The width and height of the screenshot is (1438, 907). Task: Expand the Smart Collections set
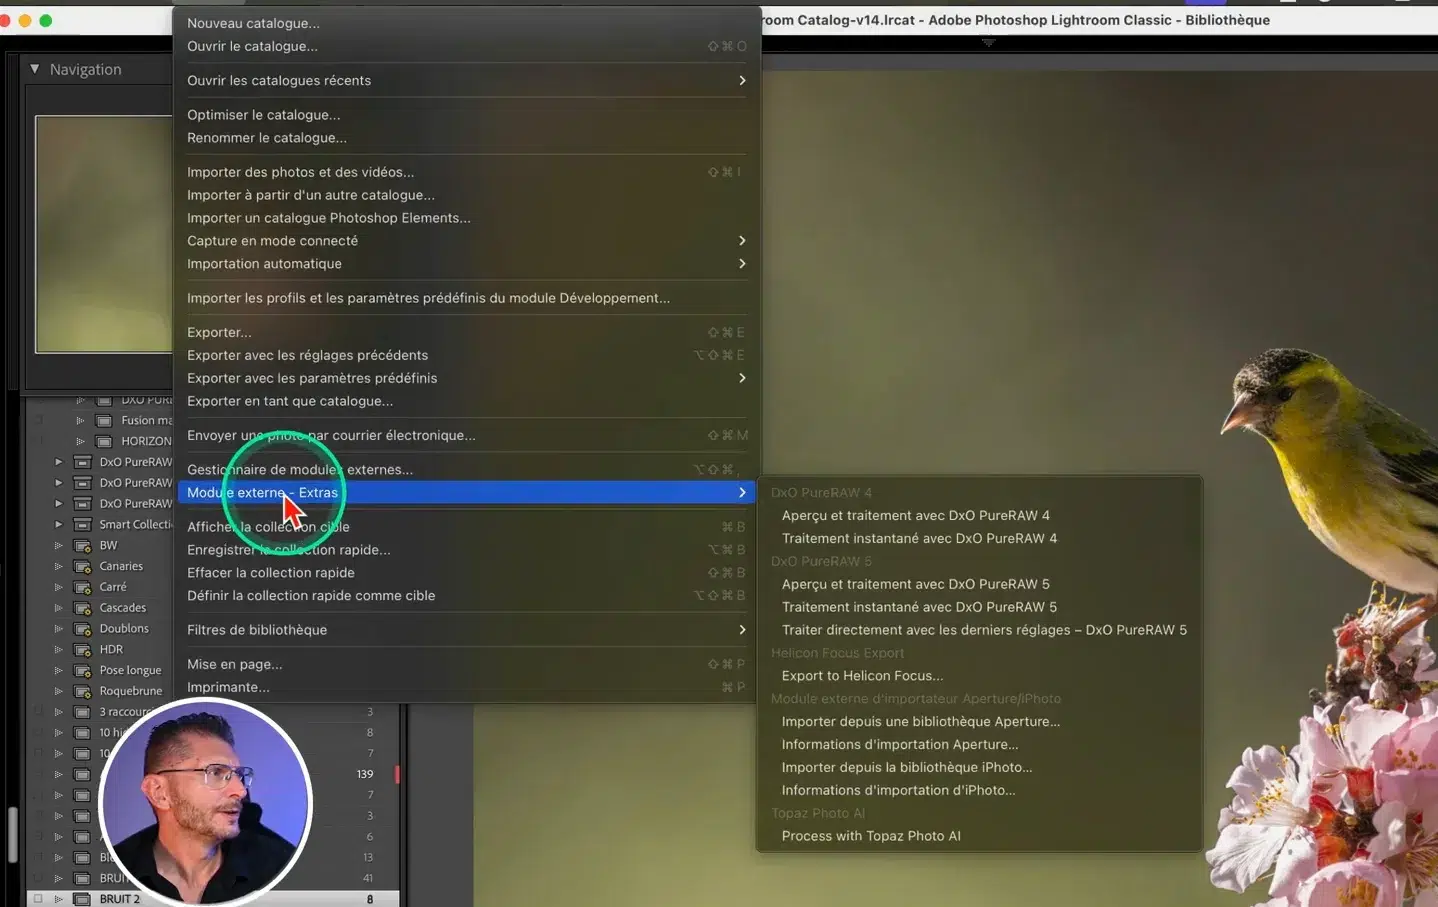[x=58, y=525]
